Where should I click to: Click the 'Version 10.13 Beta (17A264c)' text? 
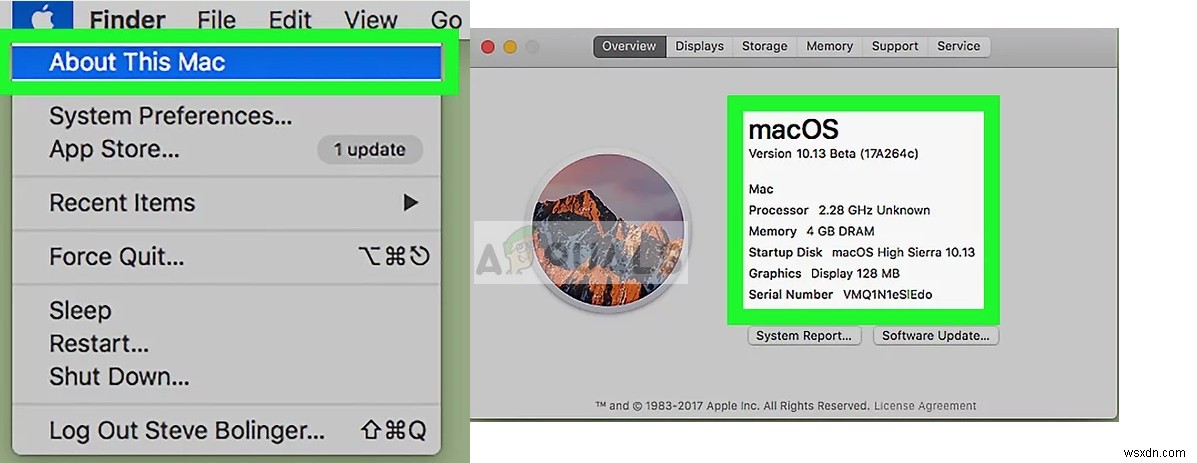(x=833, y=154)
